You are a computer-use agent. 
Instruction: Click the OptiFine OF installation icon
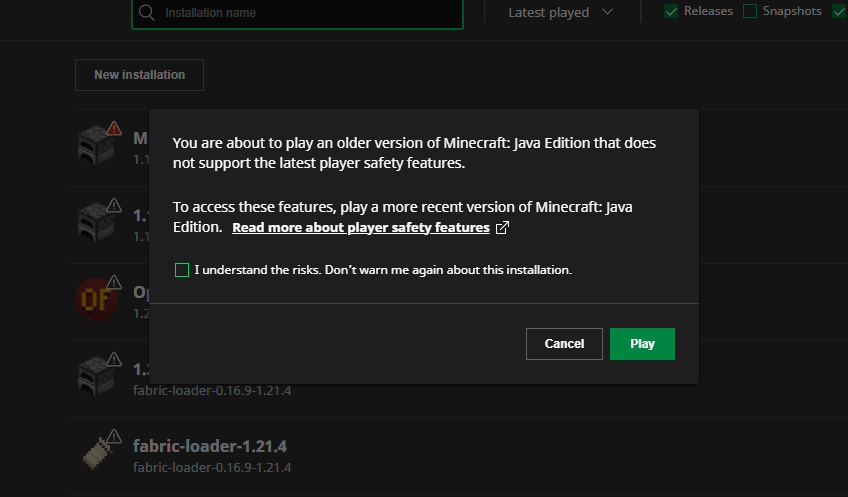[x=96, y=299]
